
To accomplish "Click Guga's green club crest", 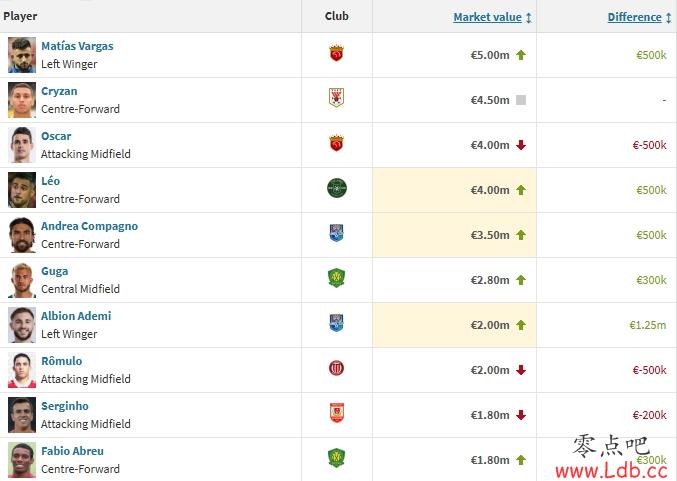I will (336, 278).
